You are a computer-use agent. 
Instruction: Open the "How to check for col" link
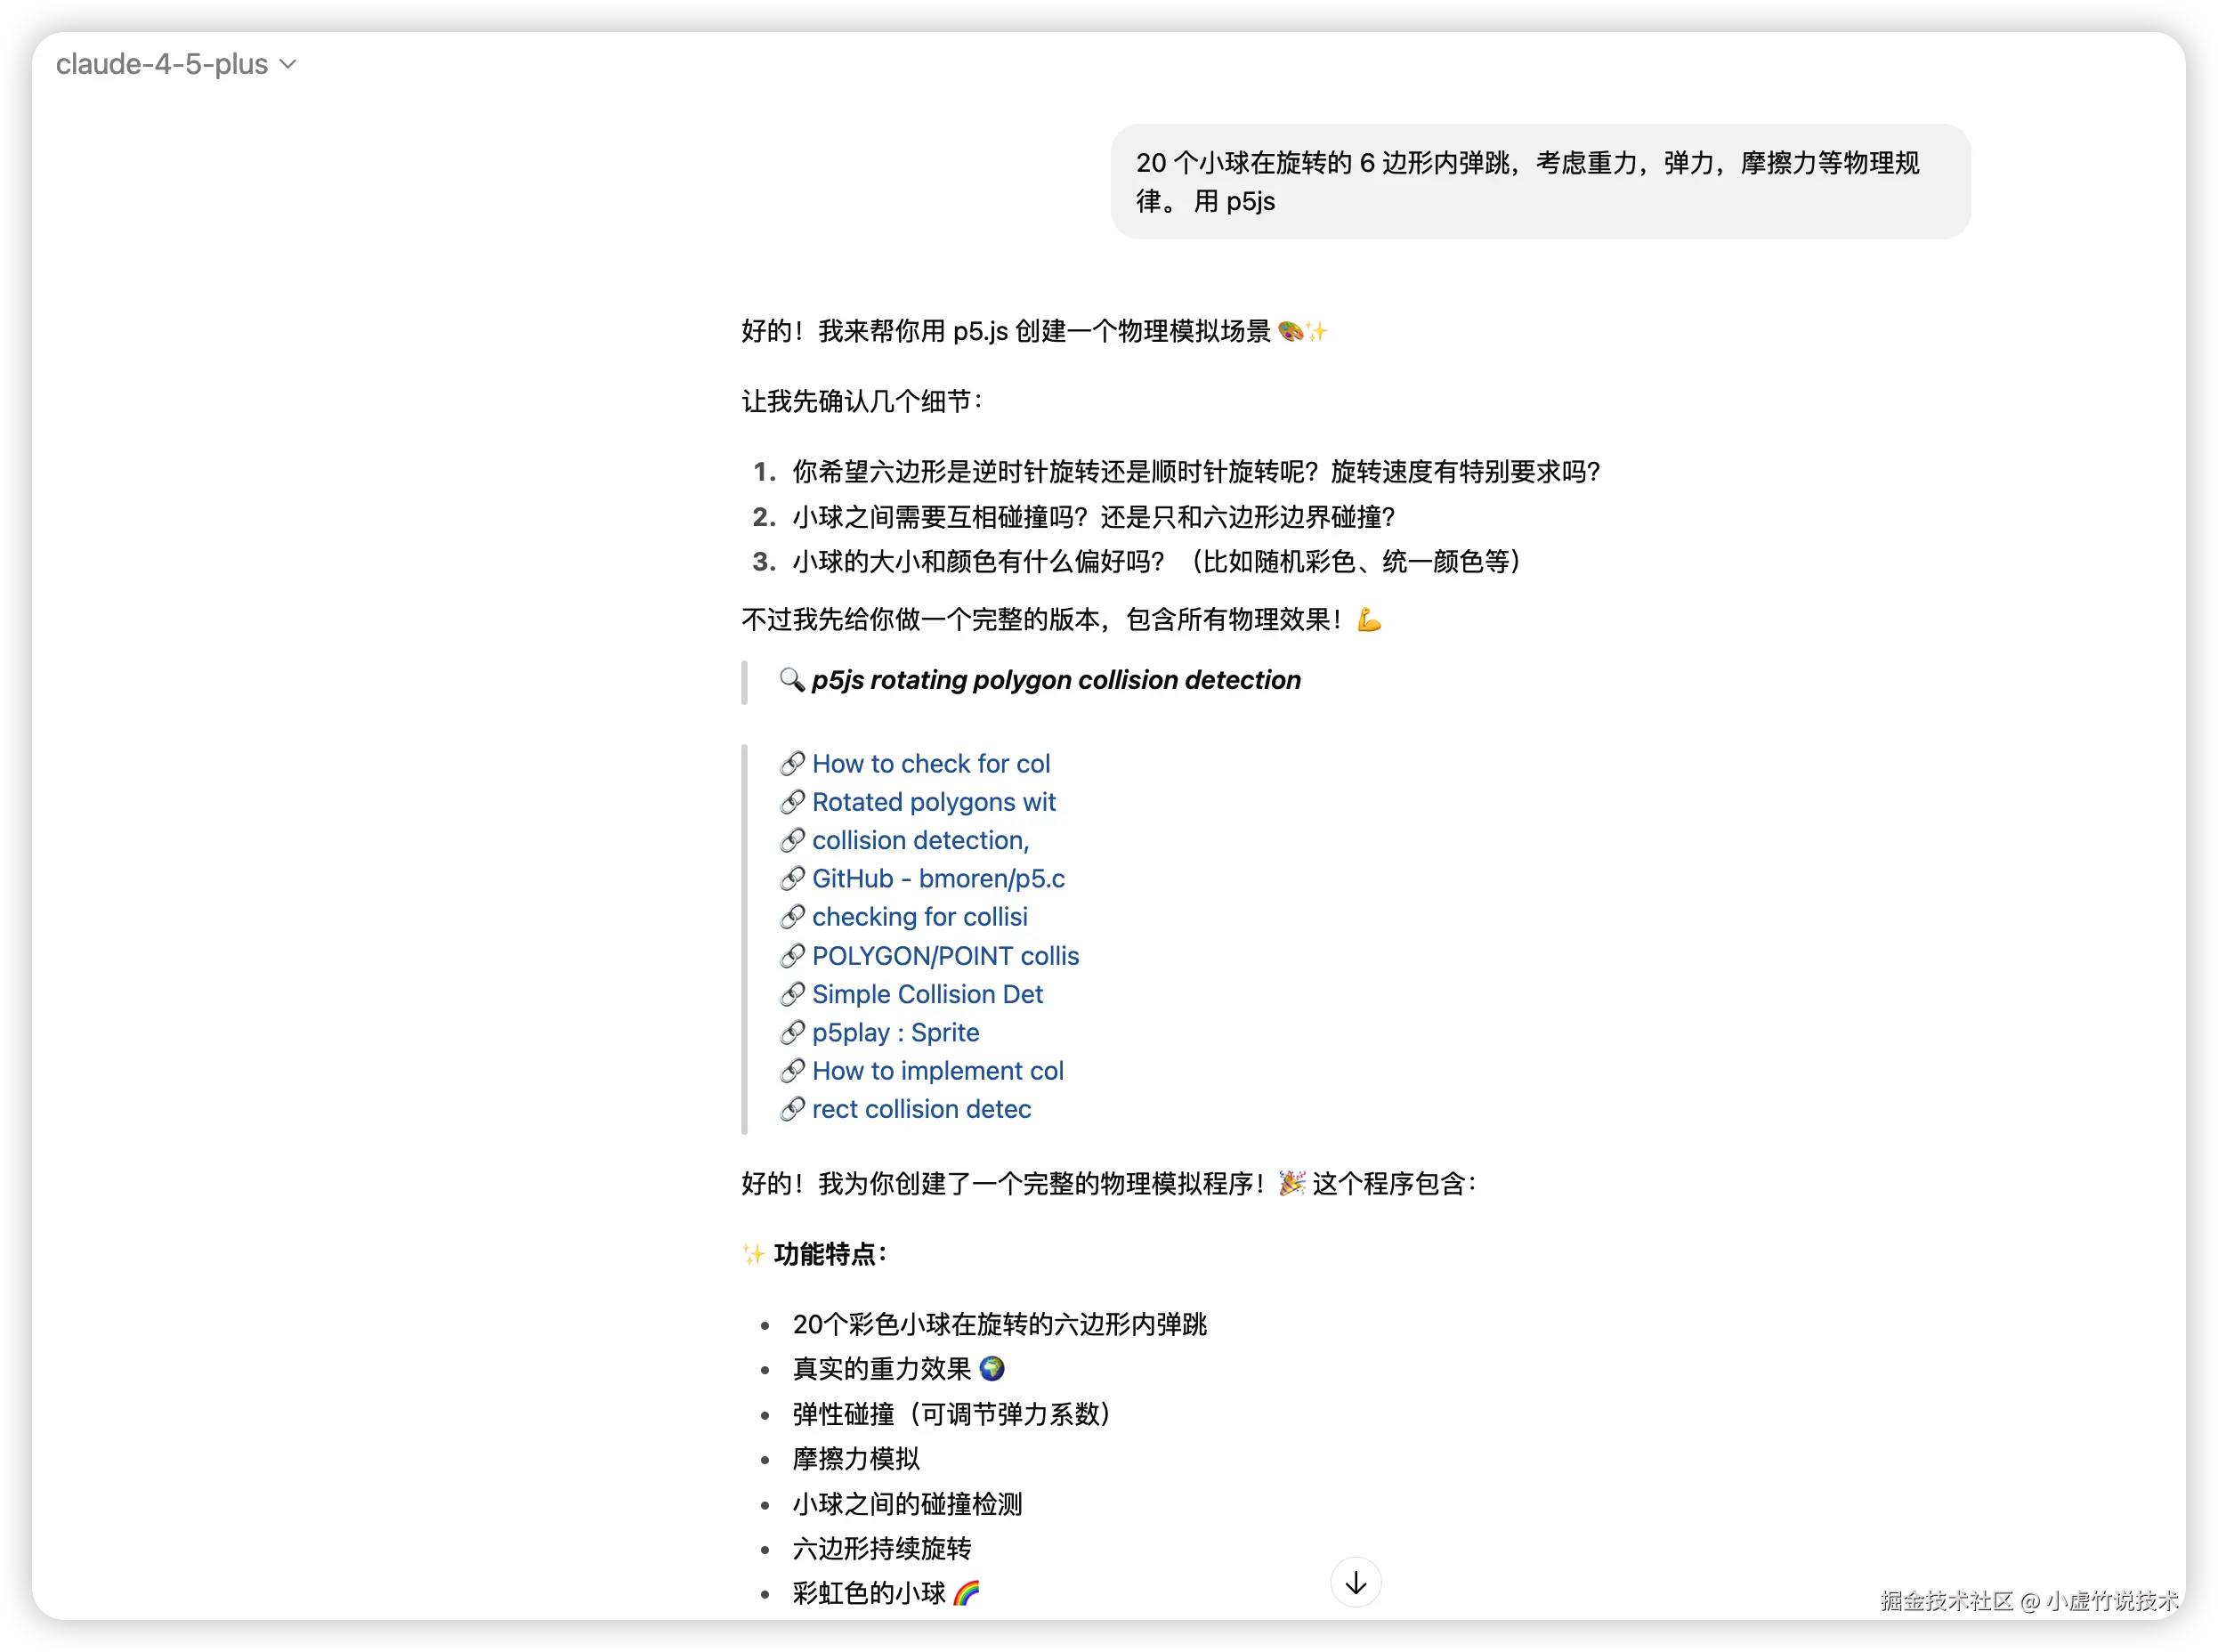(931, 763)
